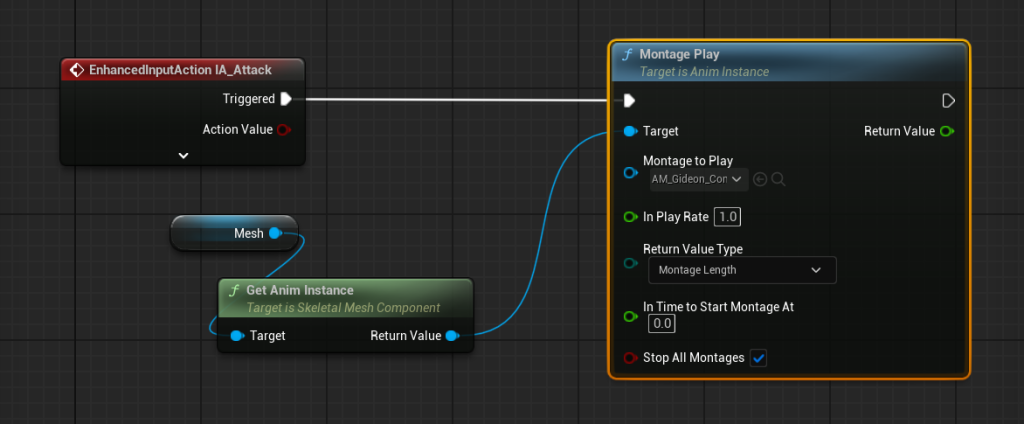The image size is (1024, 424).
Task: Click the Triggered execution output pin
Action: coord(285,99)
